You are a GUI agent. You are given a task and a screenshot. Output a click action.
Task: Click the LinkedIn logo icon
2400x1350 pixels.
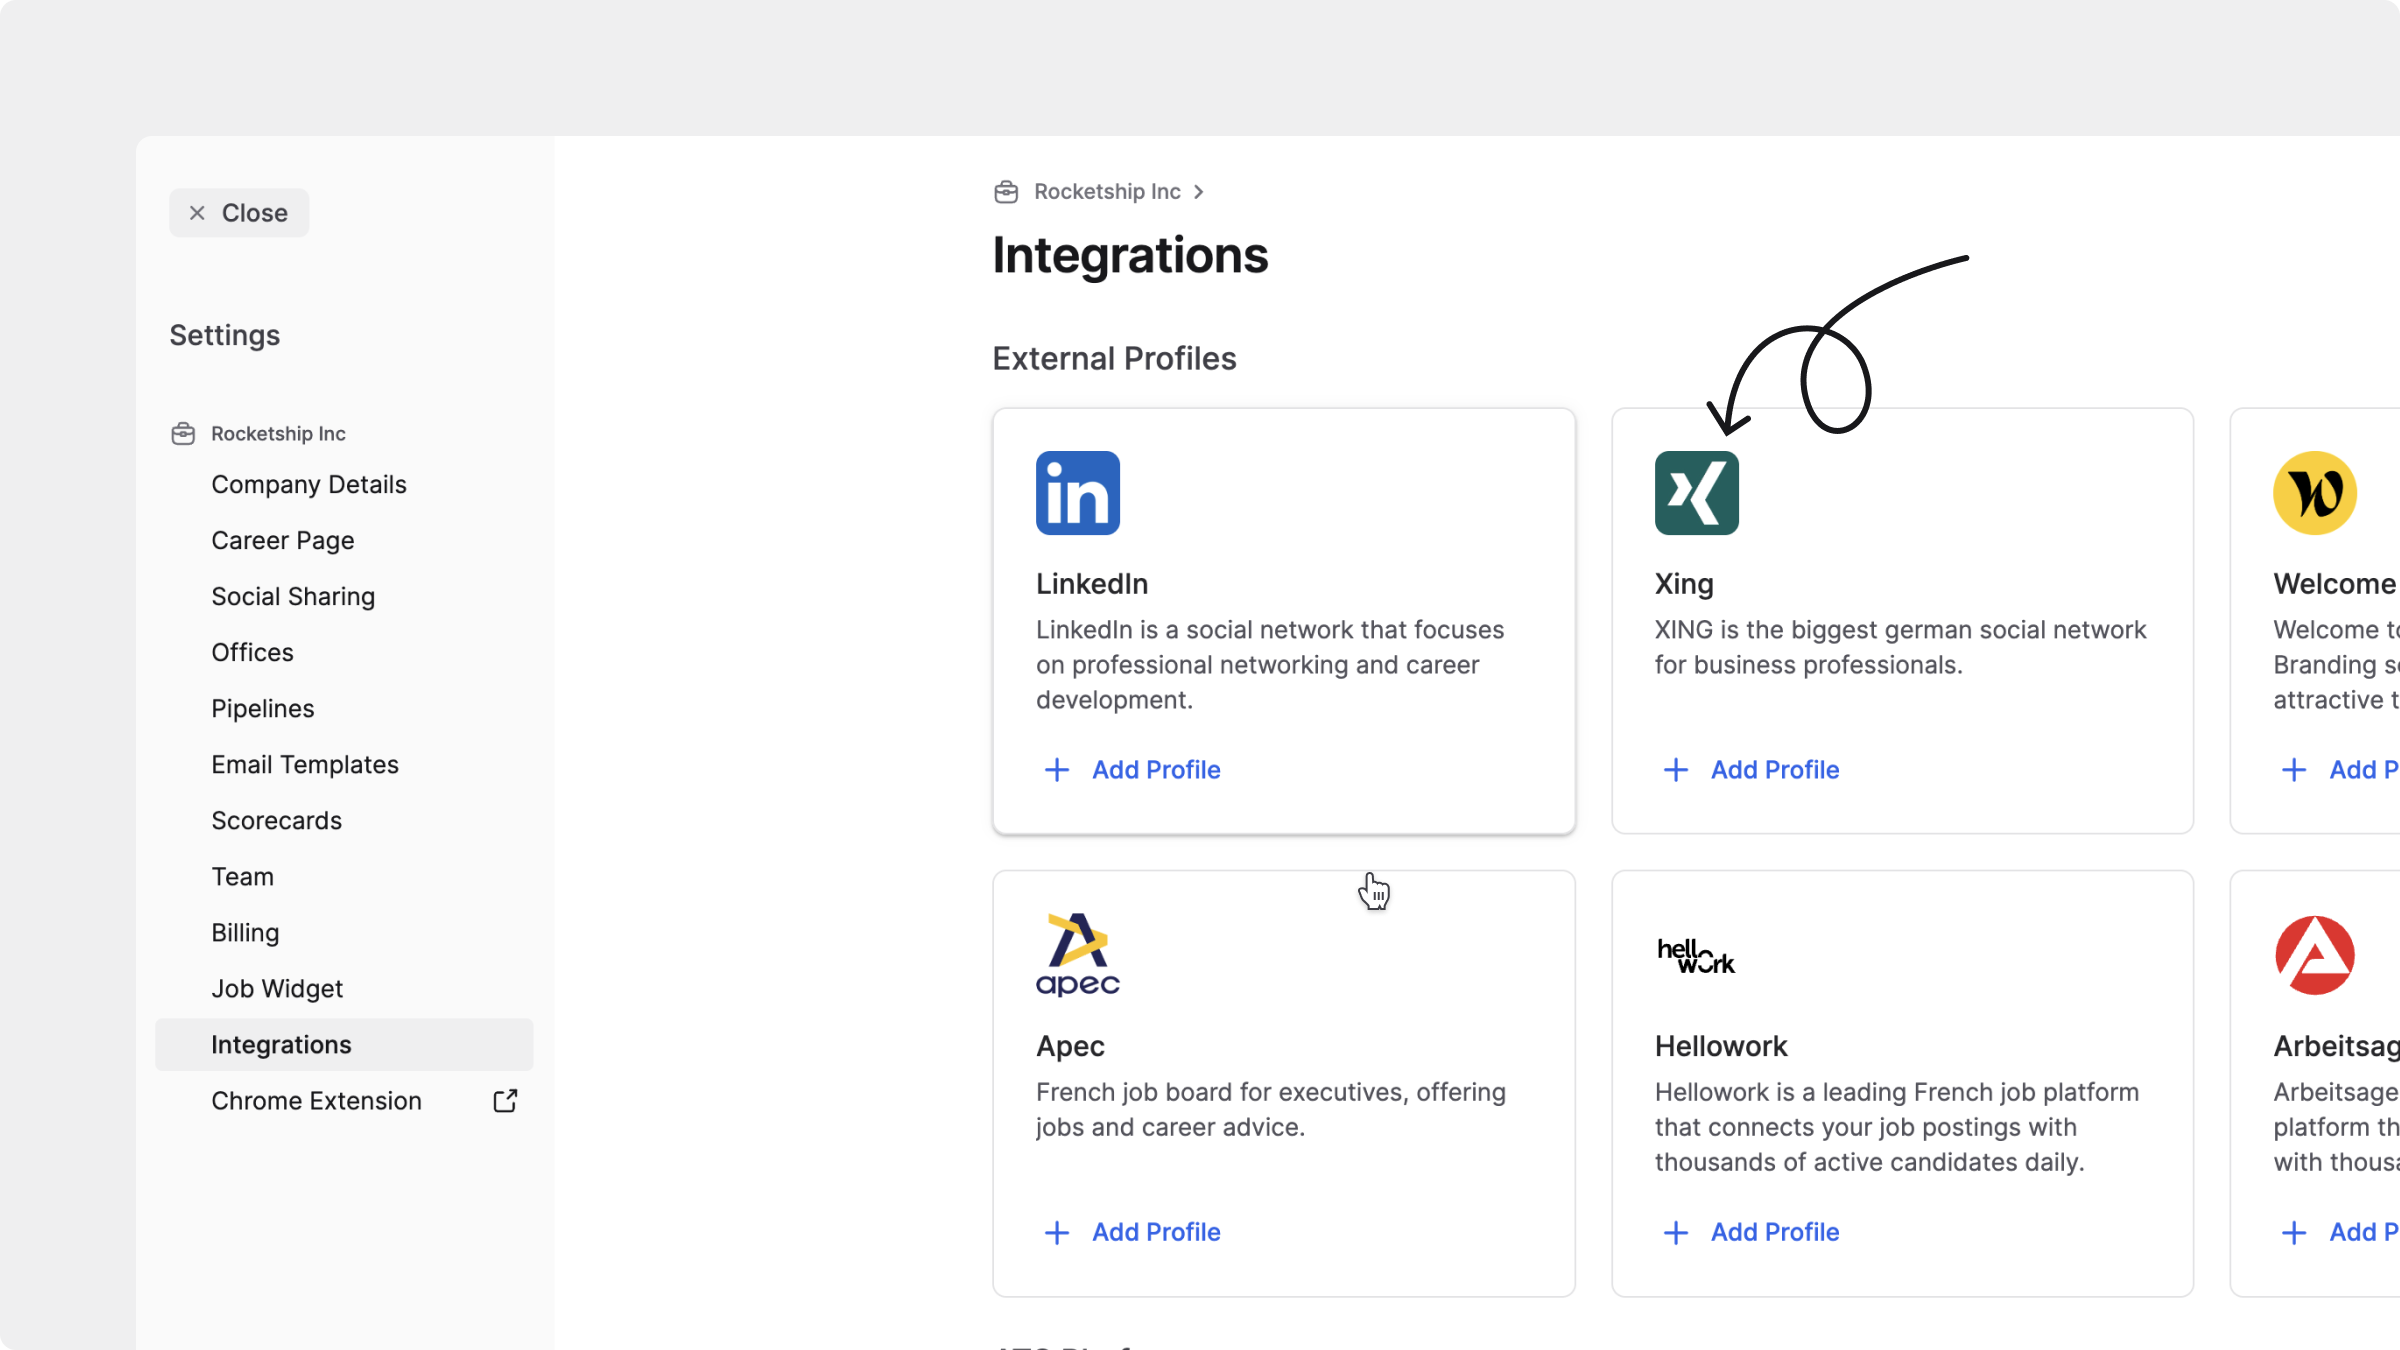pos(1077,493)
